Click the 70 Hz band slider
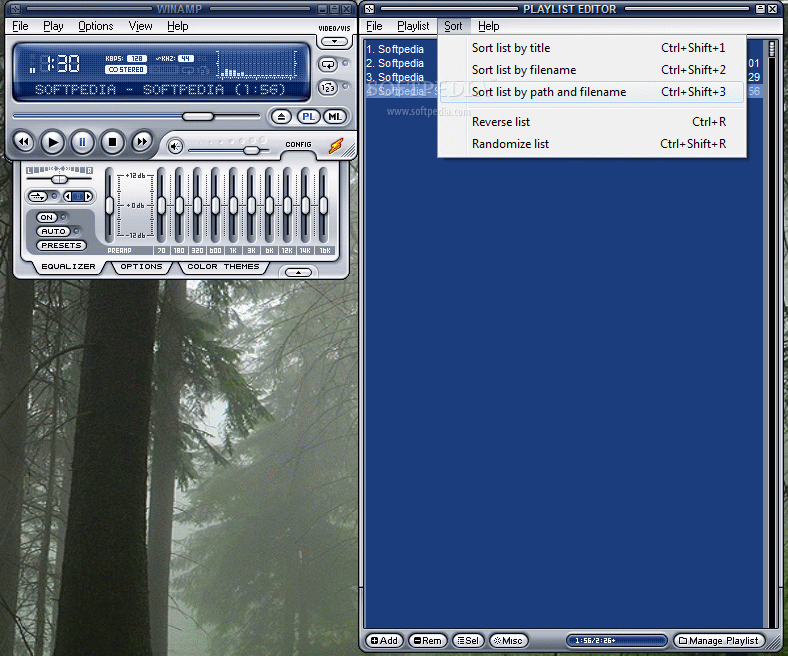This screenshot has width=788, height=656. (161, 205)
